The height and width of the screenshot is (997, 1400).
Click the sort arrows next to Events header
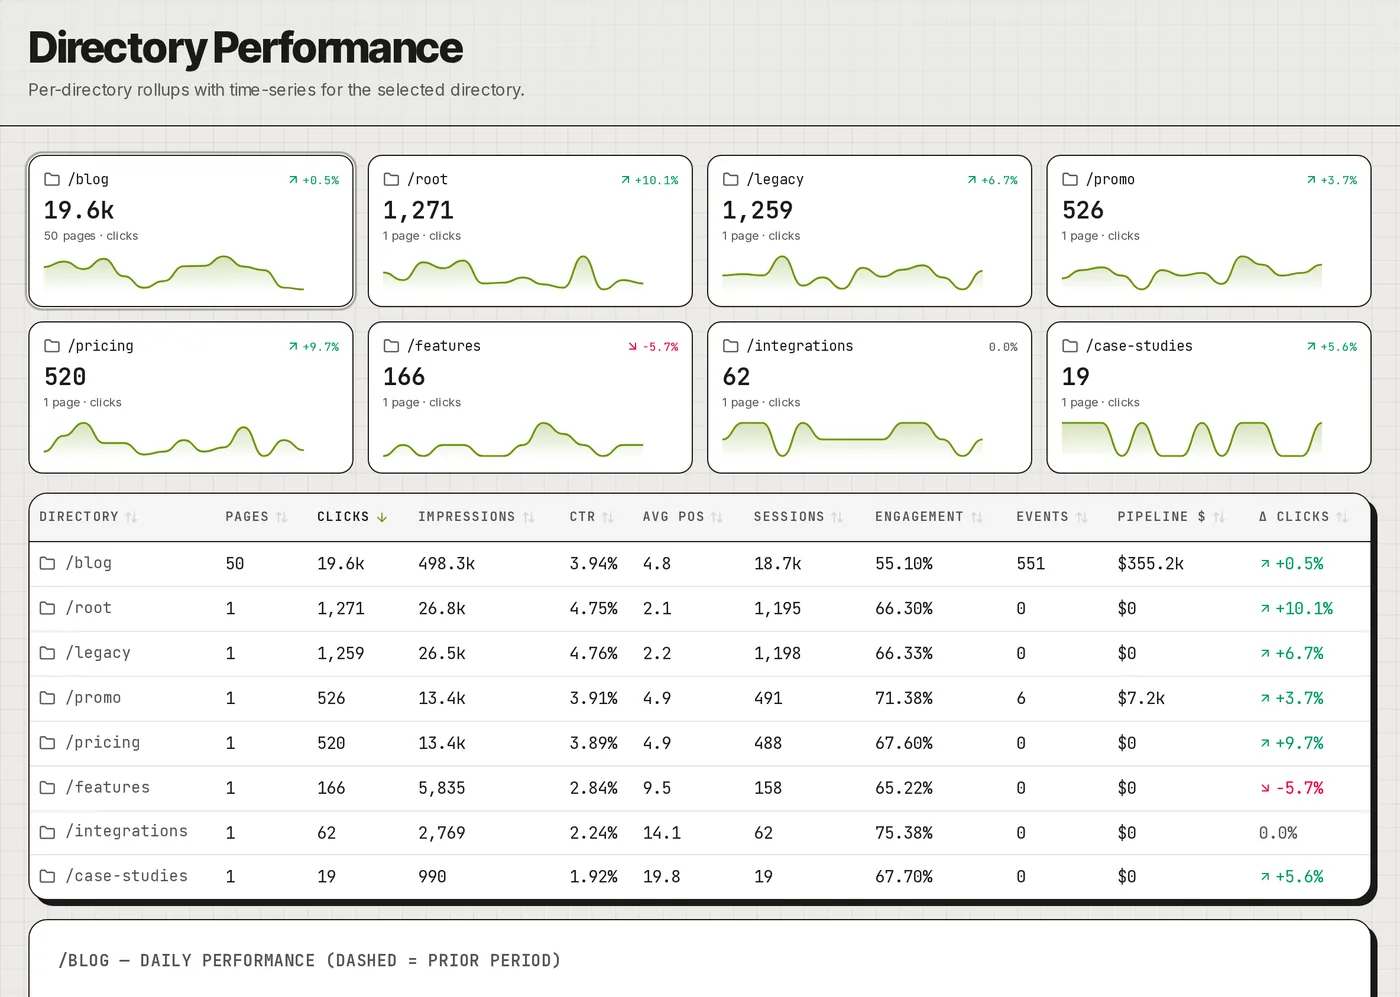(x=1082, y=517)
